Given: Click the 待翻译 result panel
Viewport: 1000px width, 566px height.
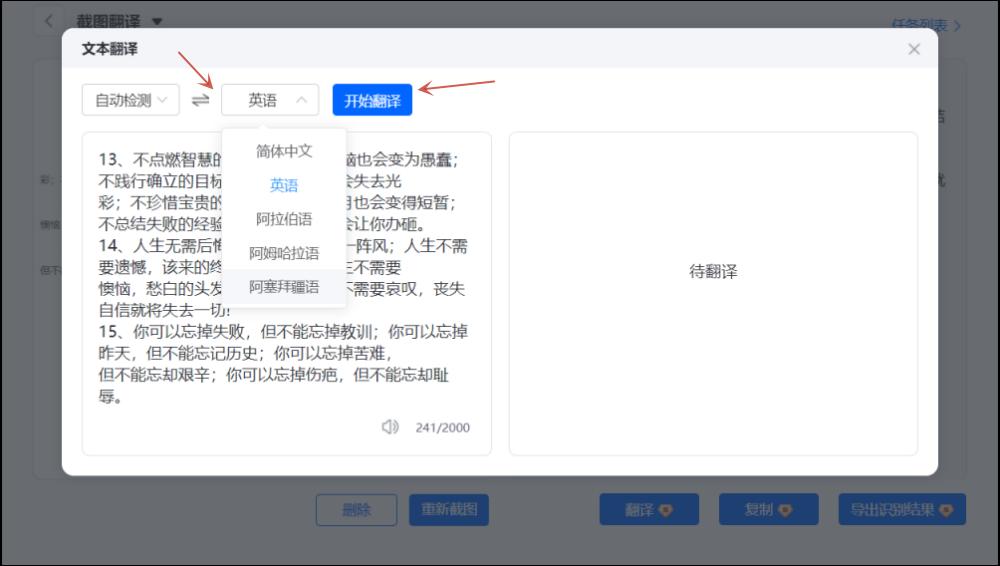Looking at the screenshot, I should pos(713,294).
